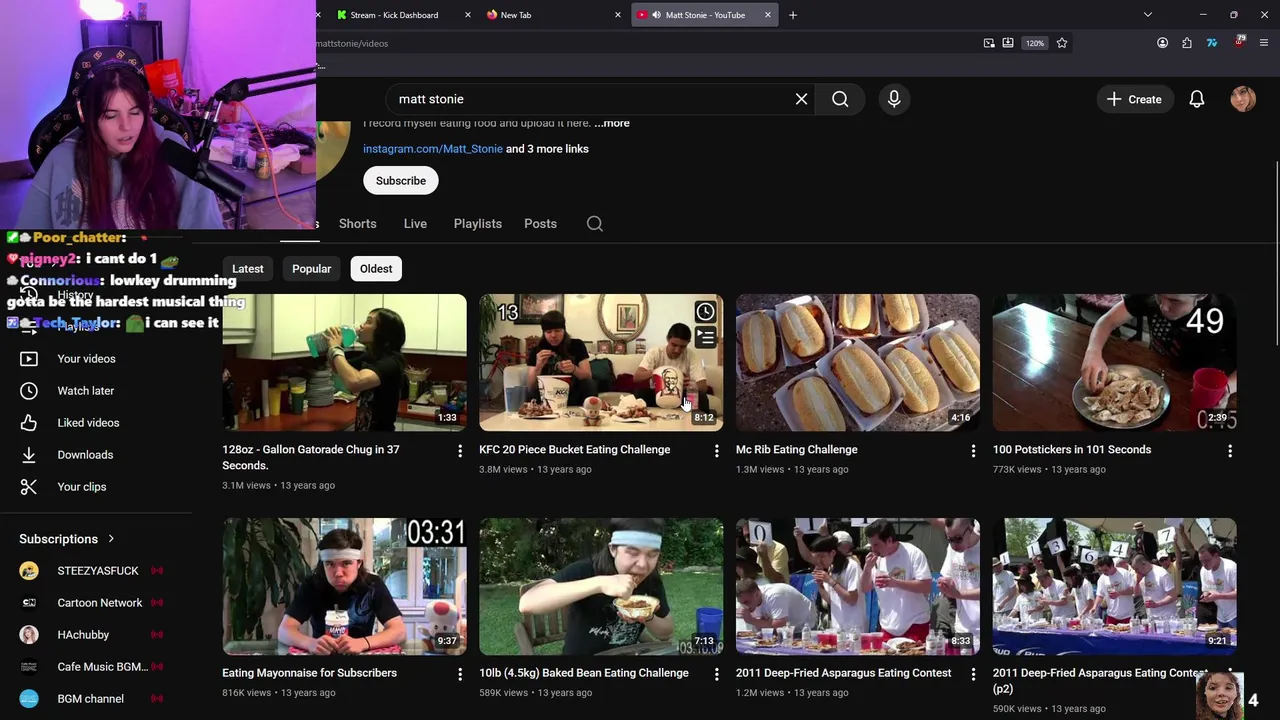Open STEEZYASFUCK subscription channel
This screenshot has width=1280, height=720.
[96, 571]
